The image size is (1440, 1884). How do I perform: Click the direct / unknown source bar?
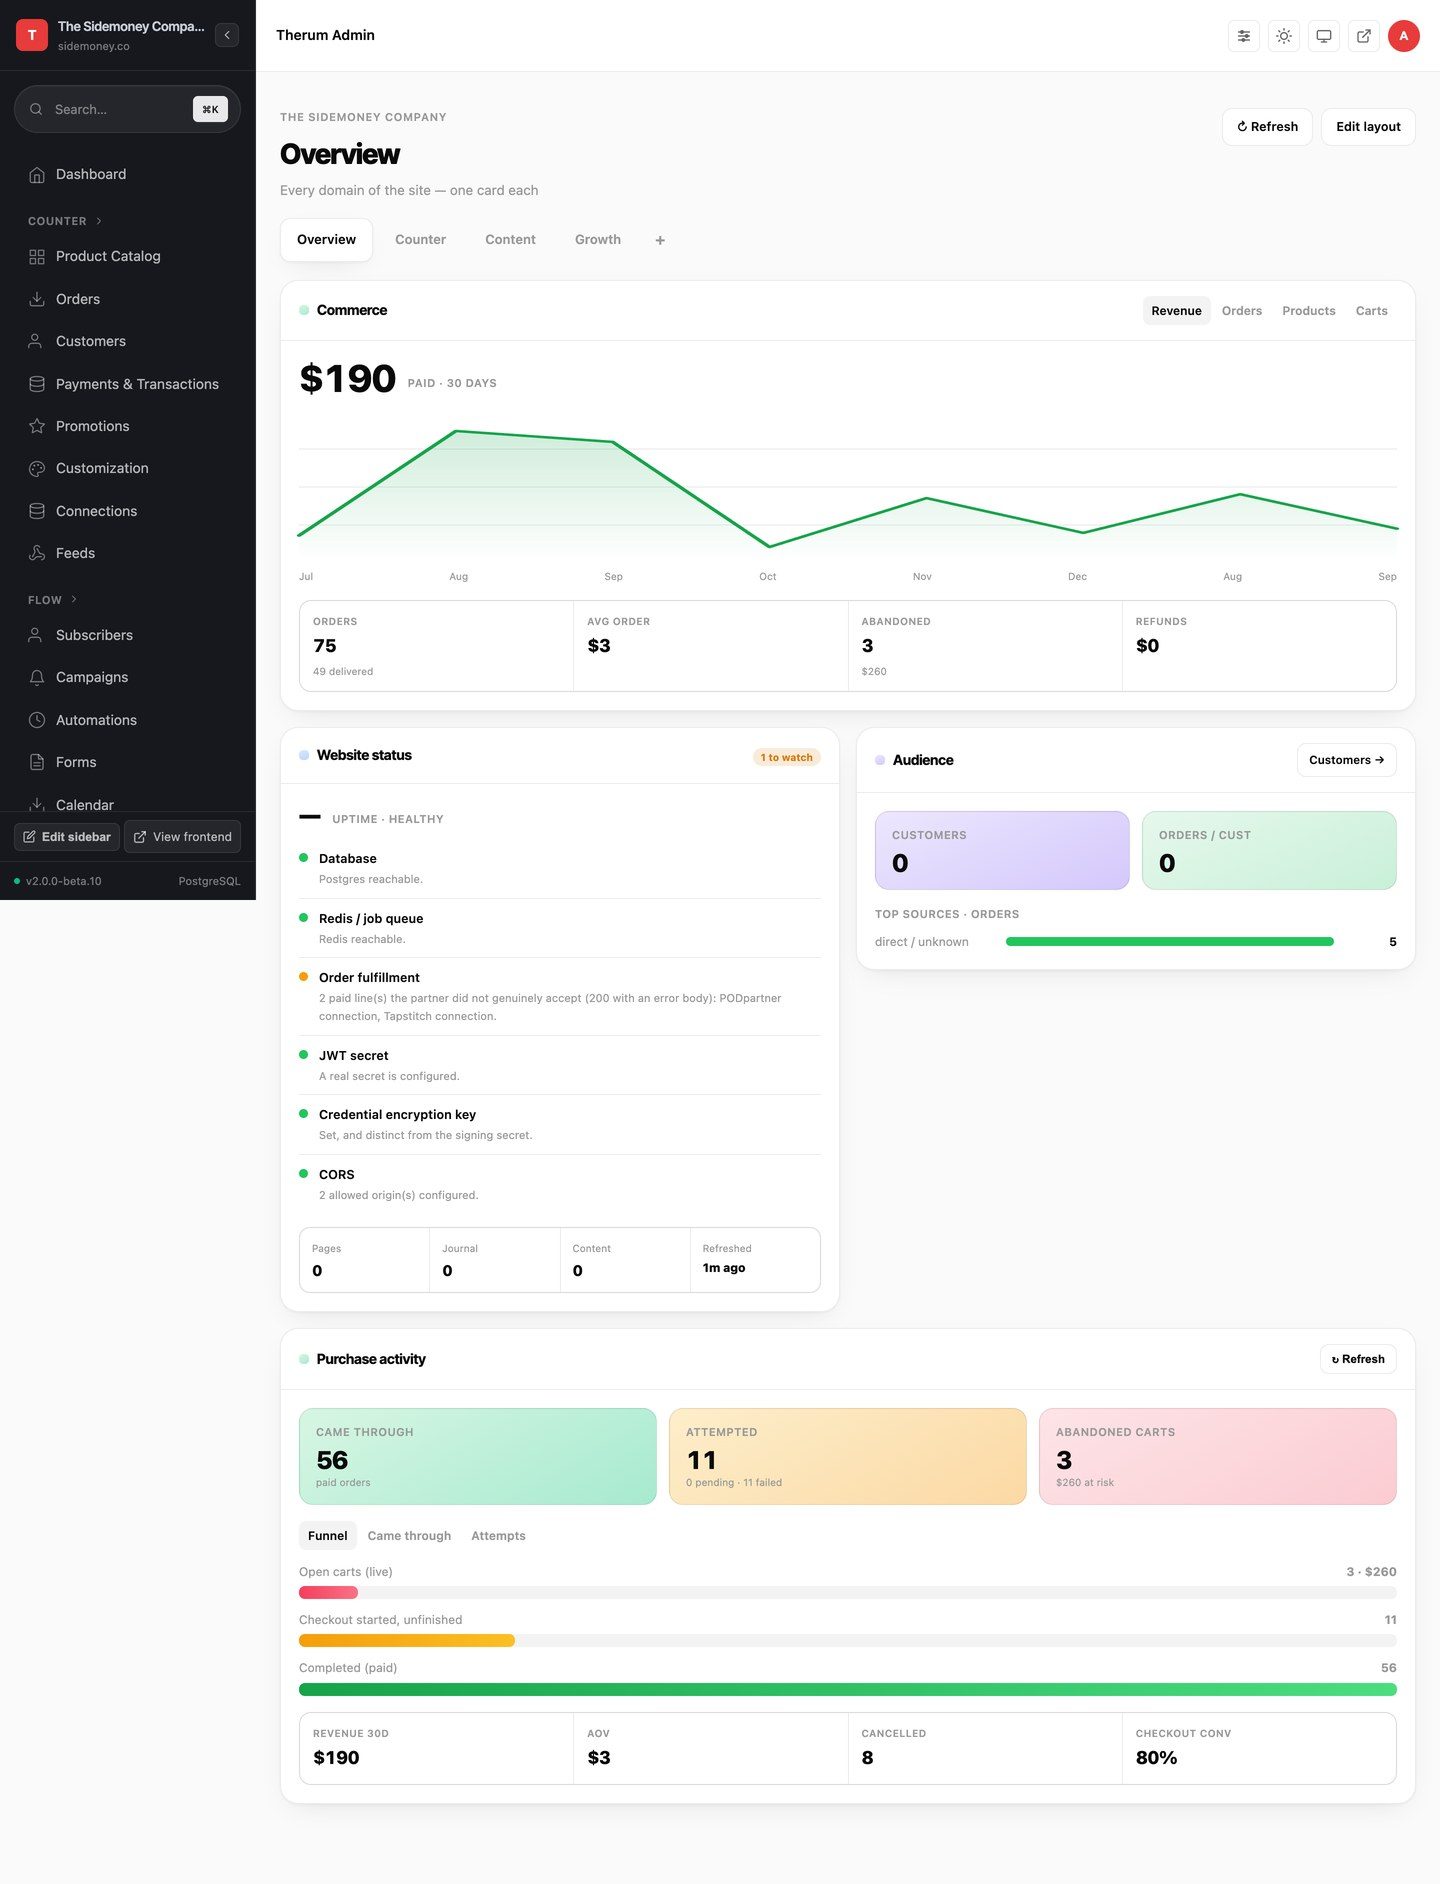tap(1170, 942)
